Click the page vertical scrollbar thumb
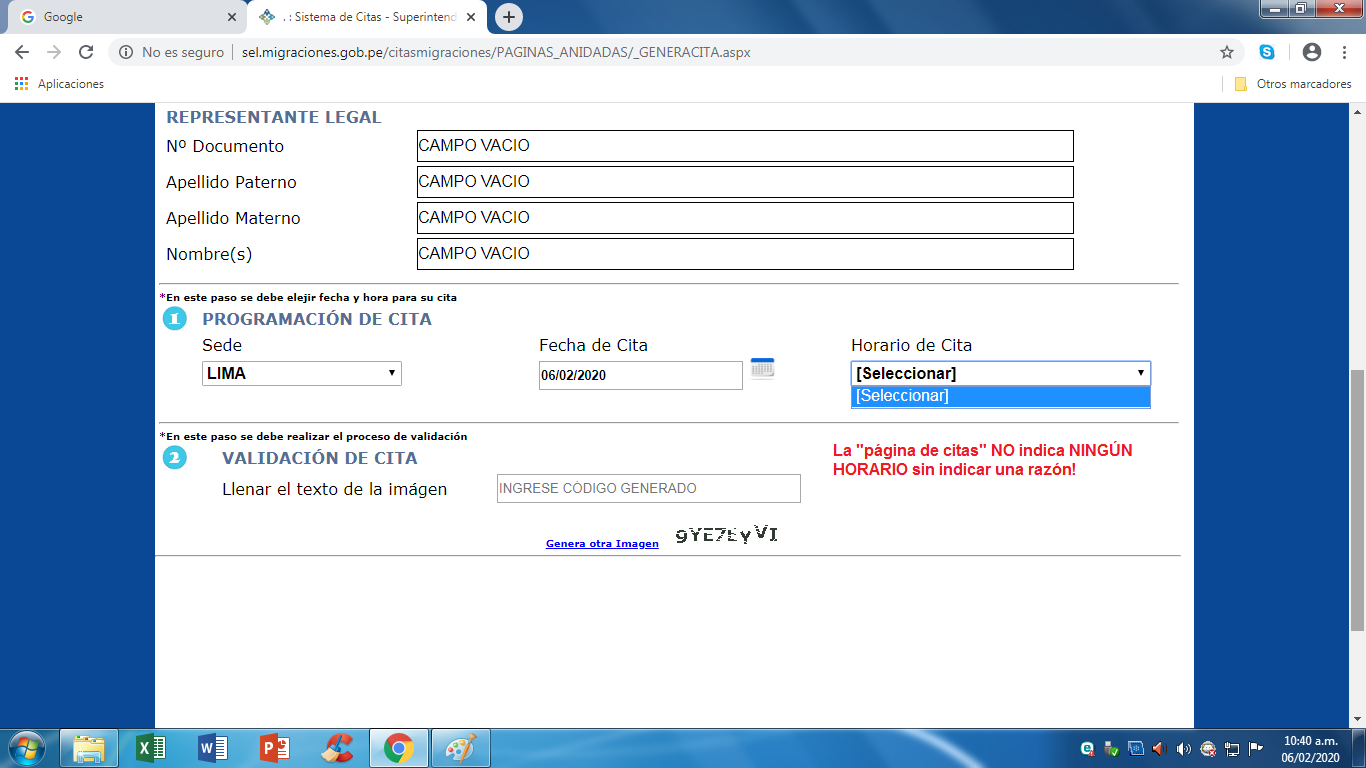 pos(1357,500)
